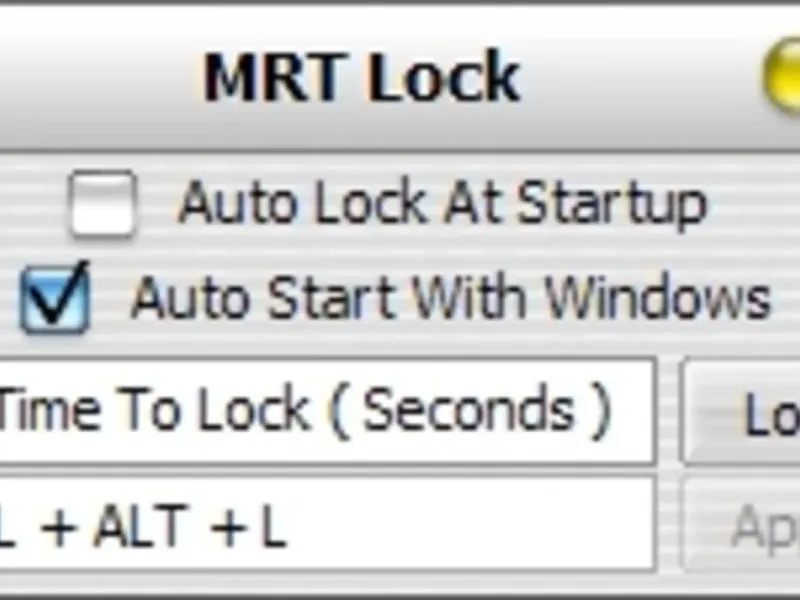Click the title bar between title and yellow button
Screen dimensions: 800x600
point(640,78)
